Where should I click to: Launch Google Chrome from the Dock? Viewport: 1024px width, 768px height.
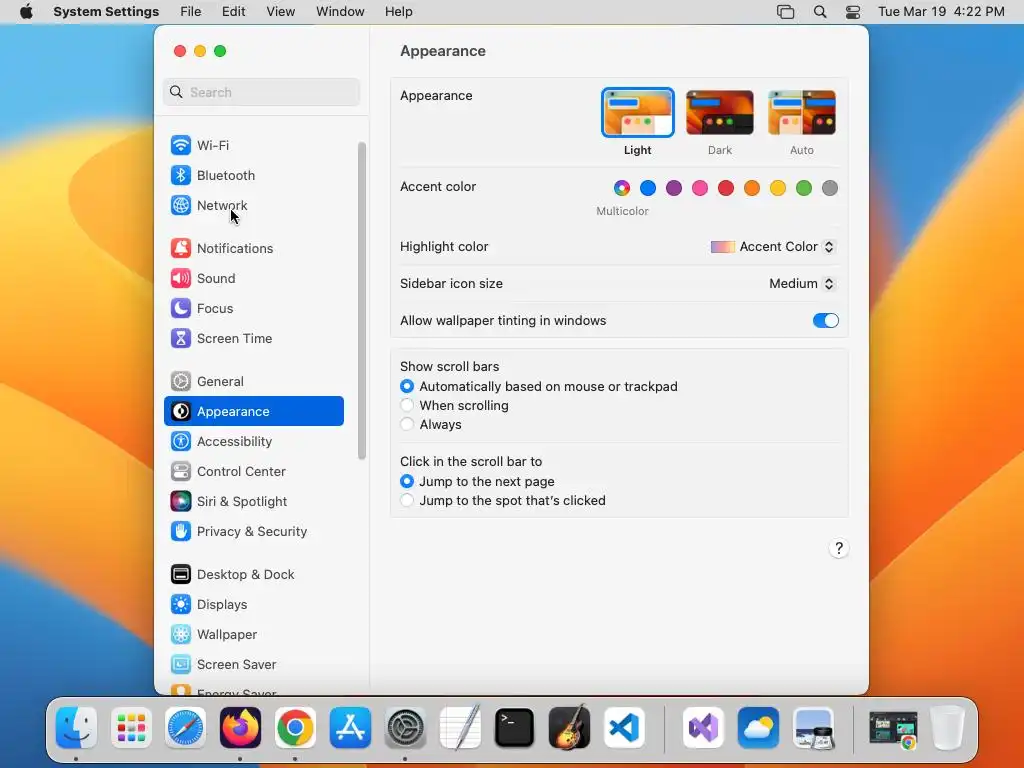(x=295, y=728)
